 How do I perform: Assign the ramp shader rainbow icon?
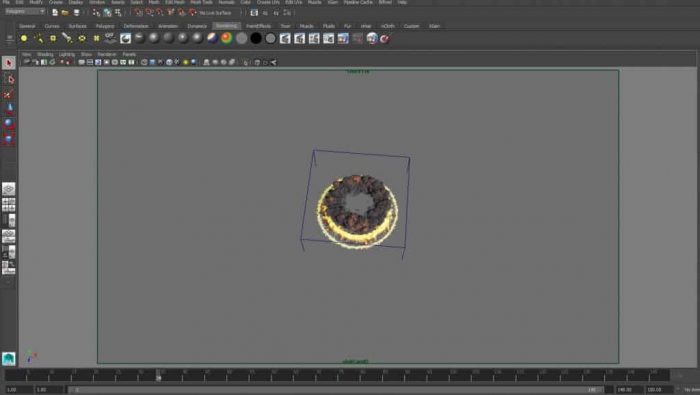[227, 39]
